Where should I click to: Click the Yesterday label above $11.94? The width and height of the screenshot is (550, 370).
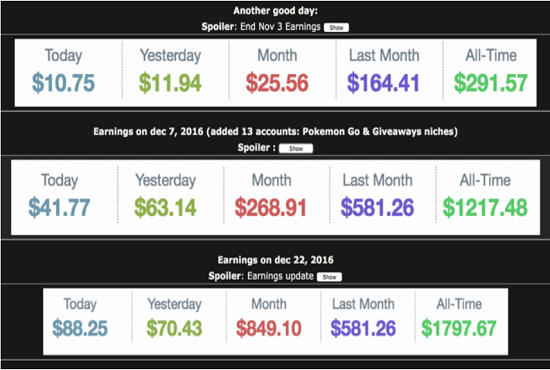(x=170, y=56)
